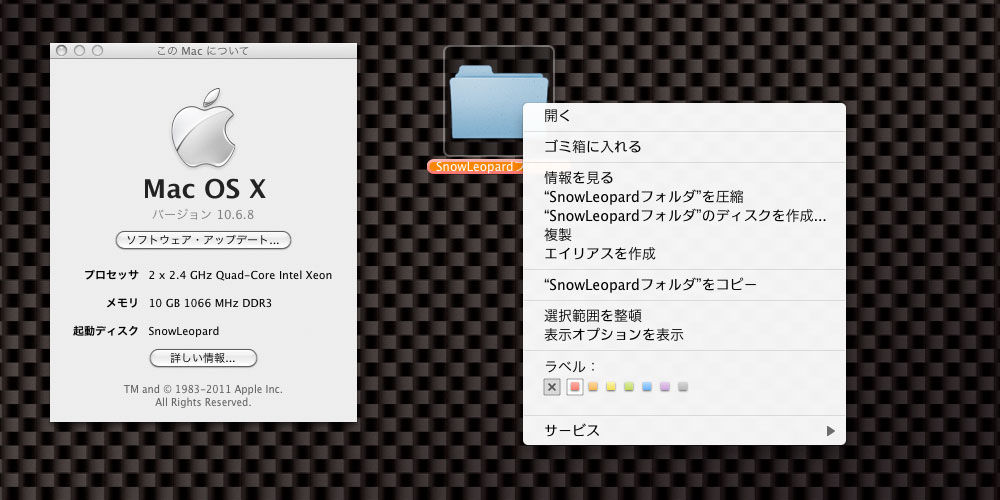This screenshot has width=1000, height=500.
Task: Click the Apple logo in About This Mac
Action: pyautogui.click(x=203, y=128)
